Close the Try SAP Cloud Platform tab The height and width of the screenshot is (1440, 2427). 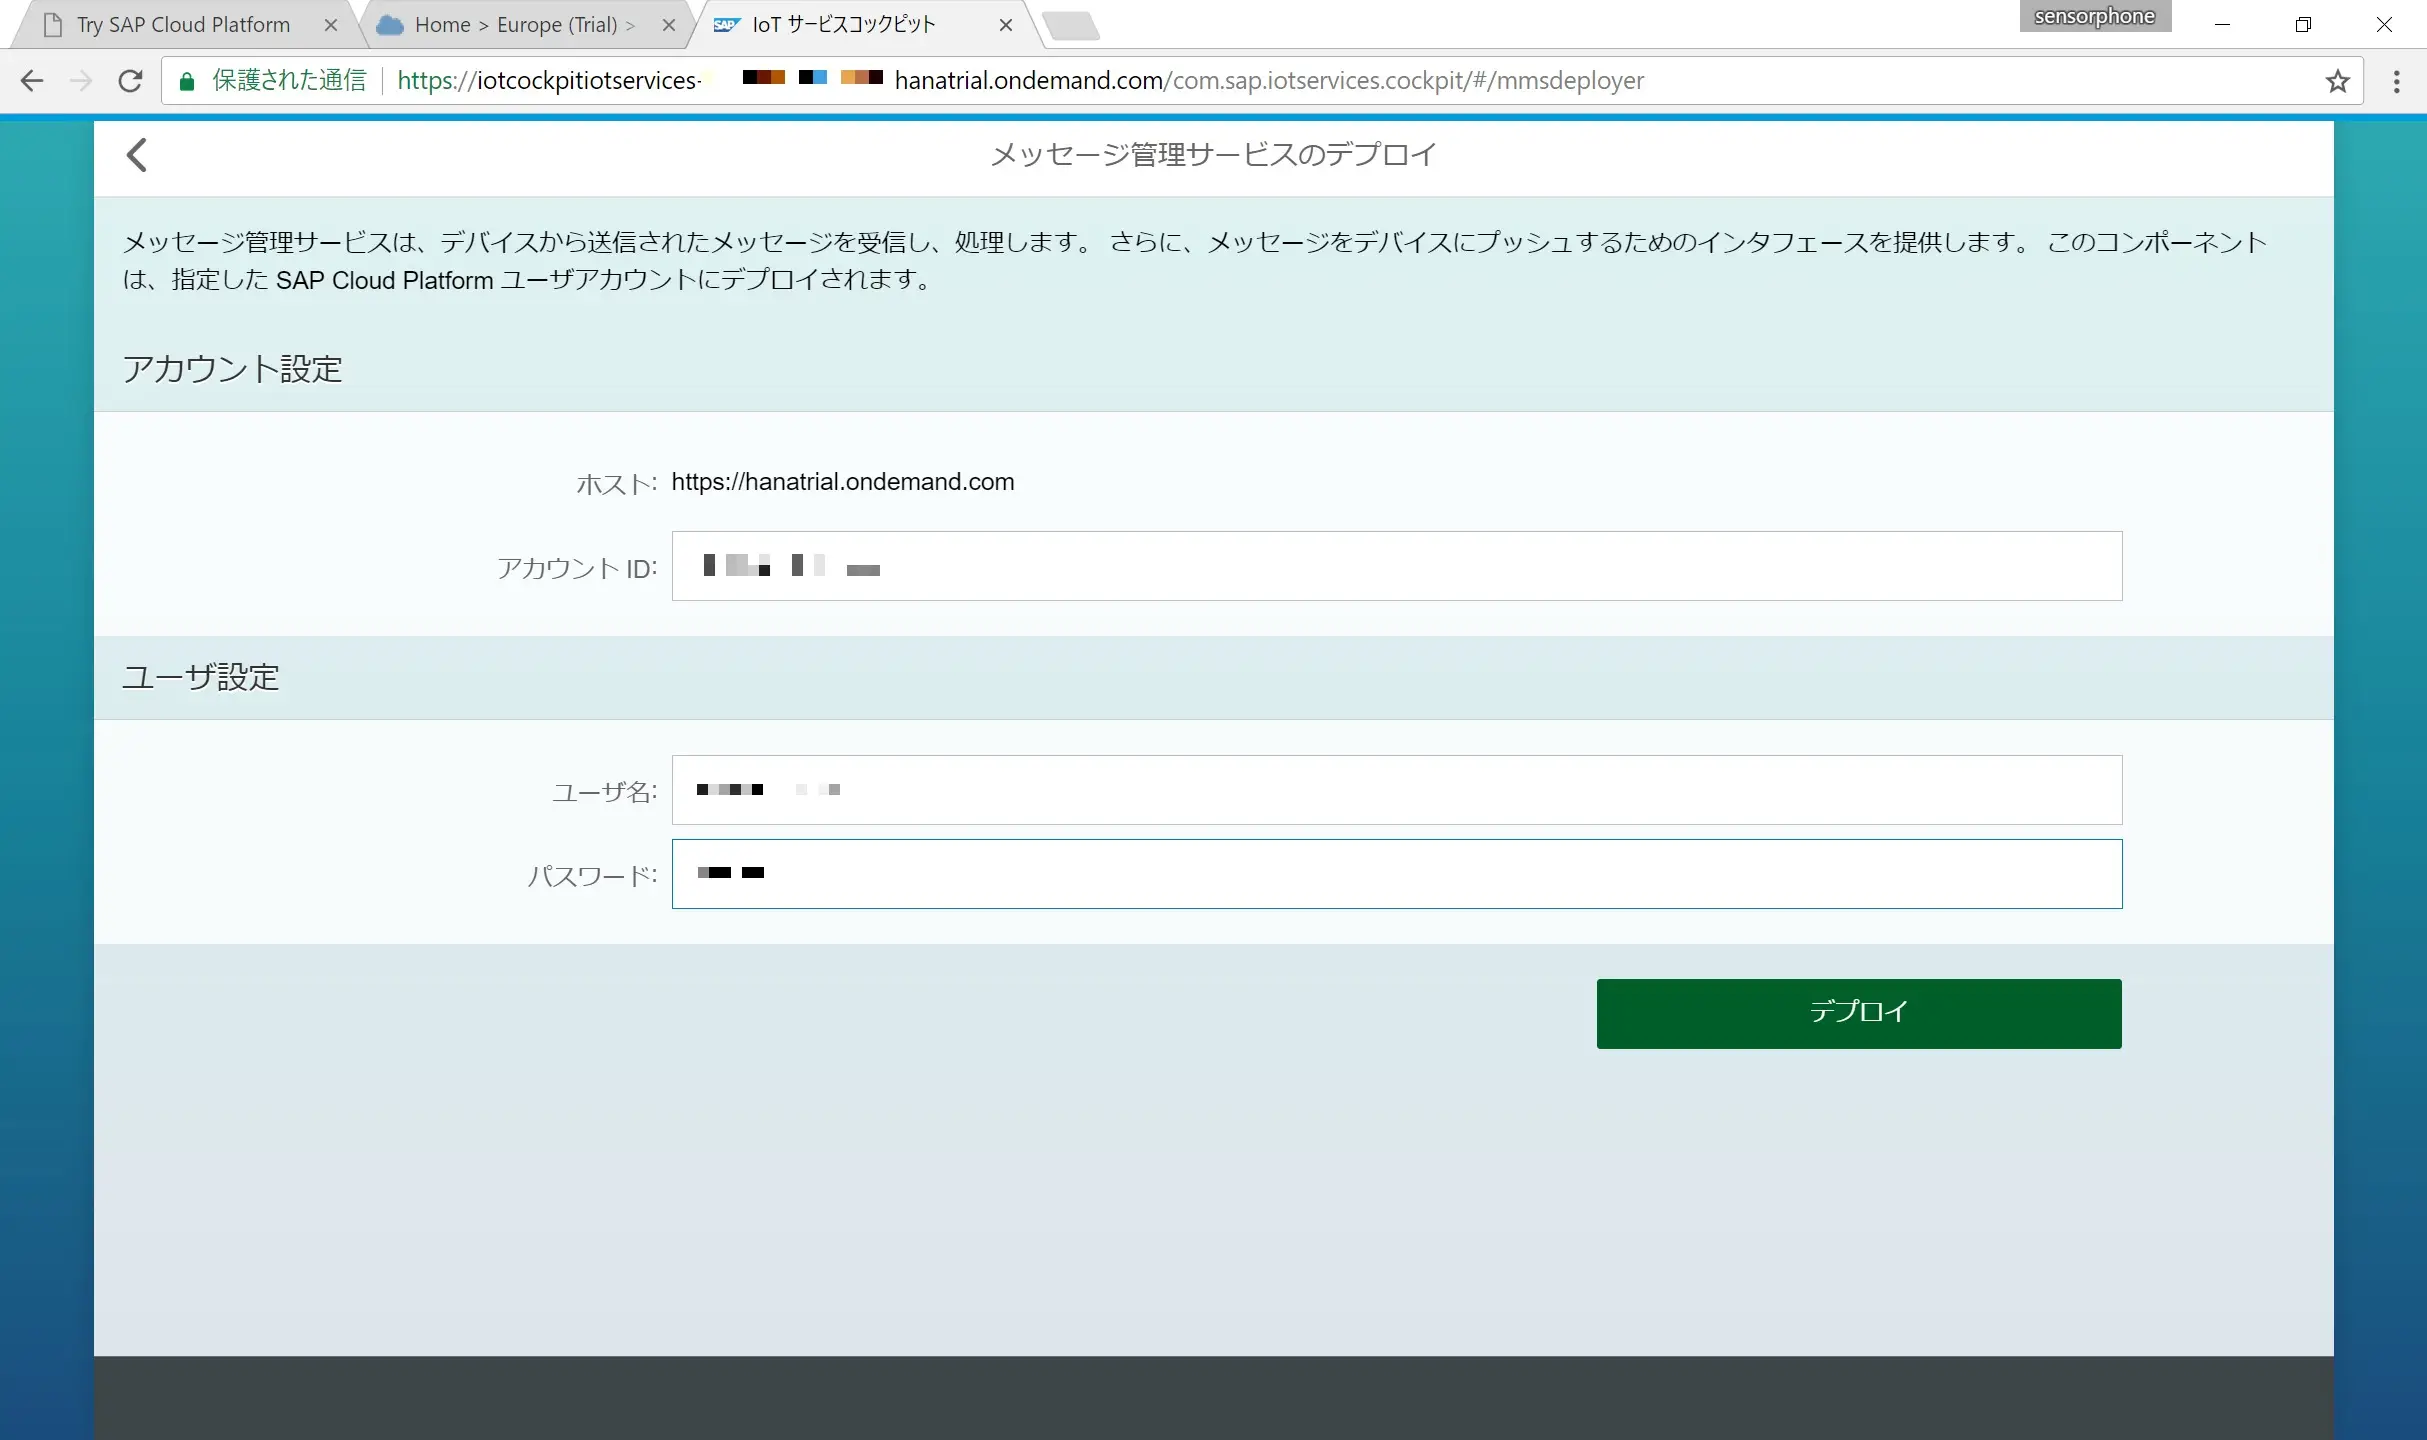point(331,26)
